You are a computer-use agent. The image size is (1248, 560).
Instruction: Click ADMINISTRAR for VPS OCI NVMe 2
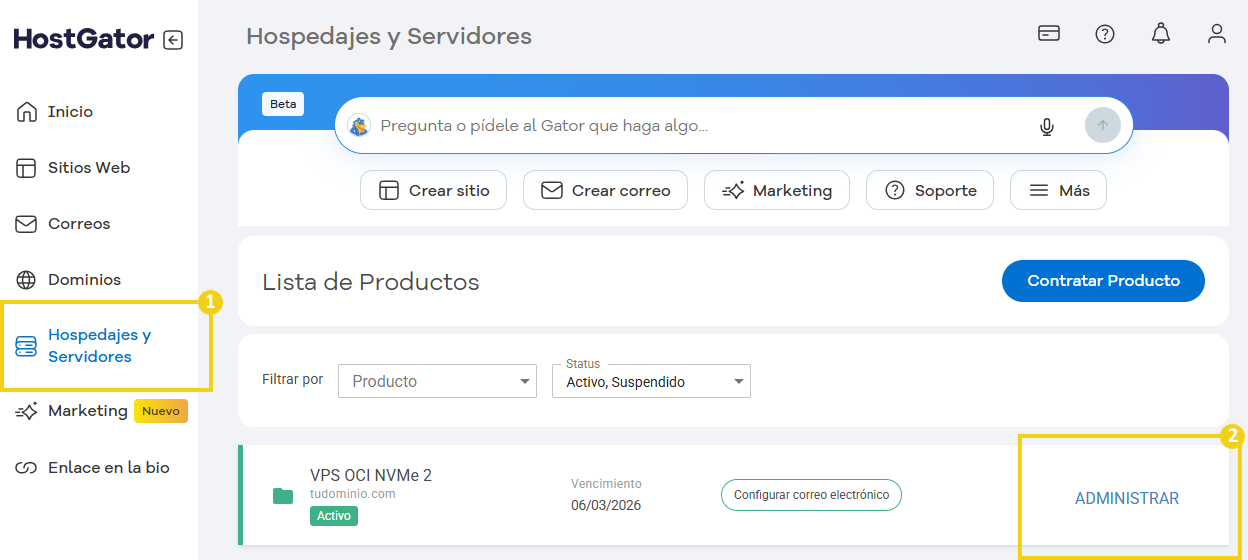tap(1127, 498)
